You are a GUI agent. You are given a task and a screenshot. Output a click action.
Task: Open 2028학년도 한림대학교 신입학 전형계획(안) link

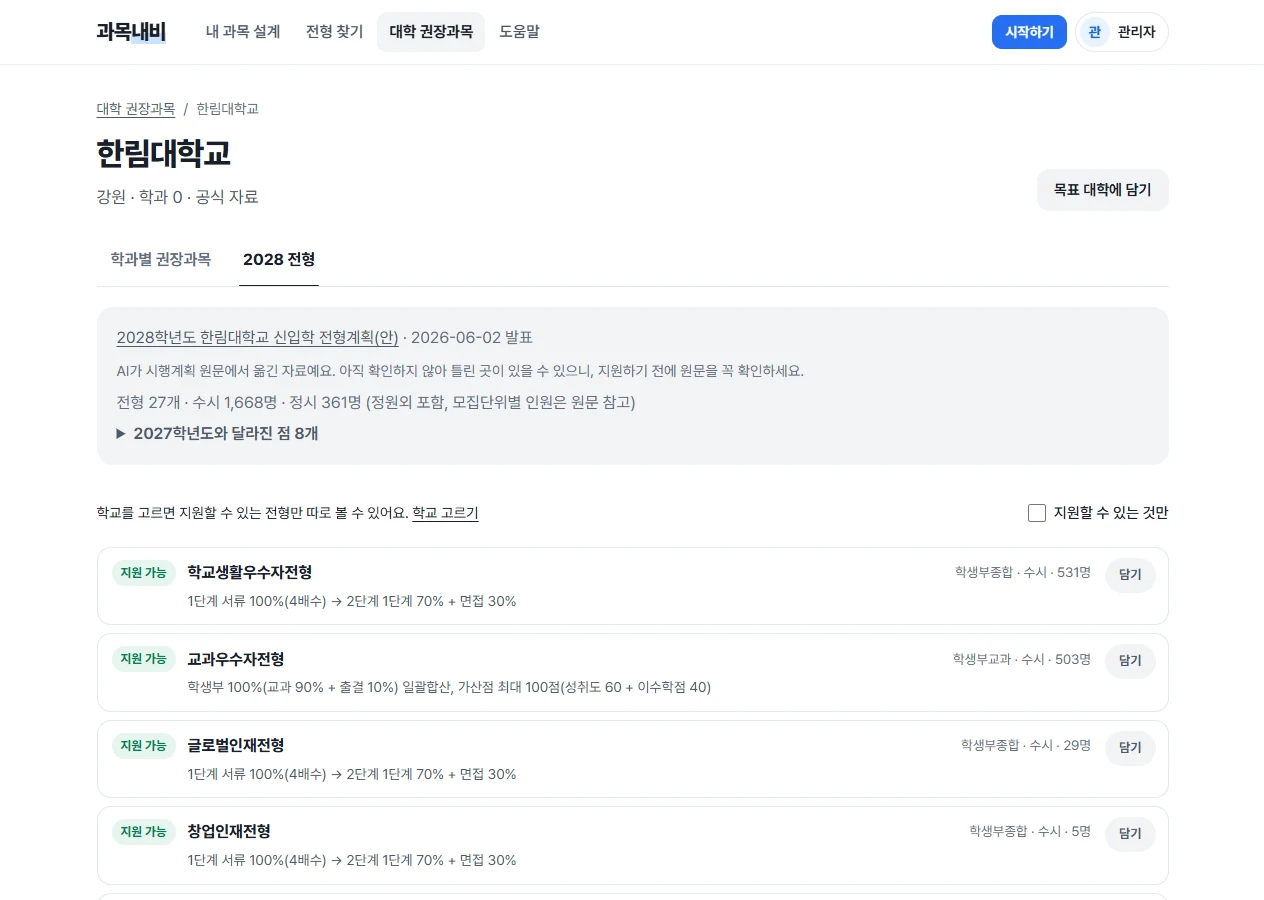(x=258, y=338)
